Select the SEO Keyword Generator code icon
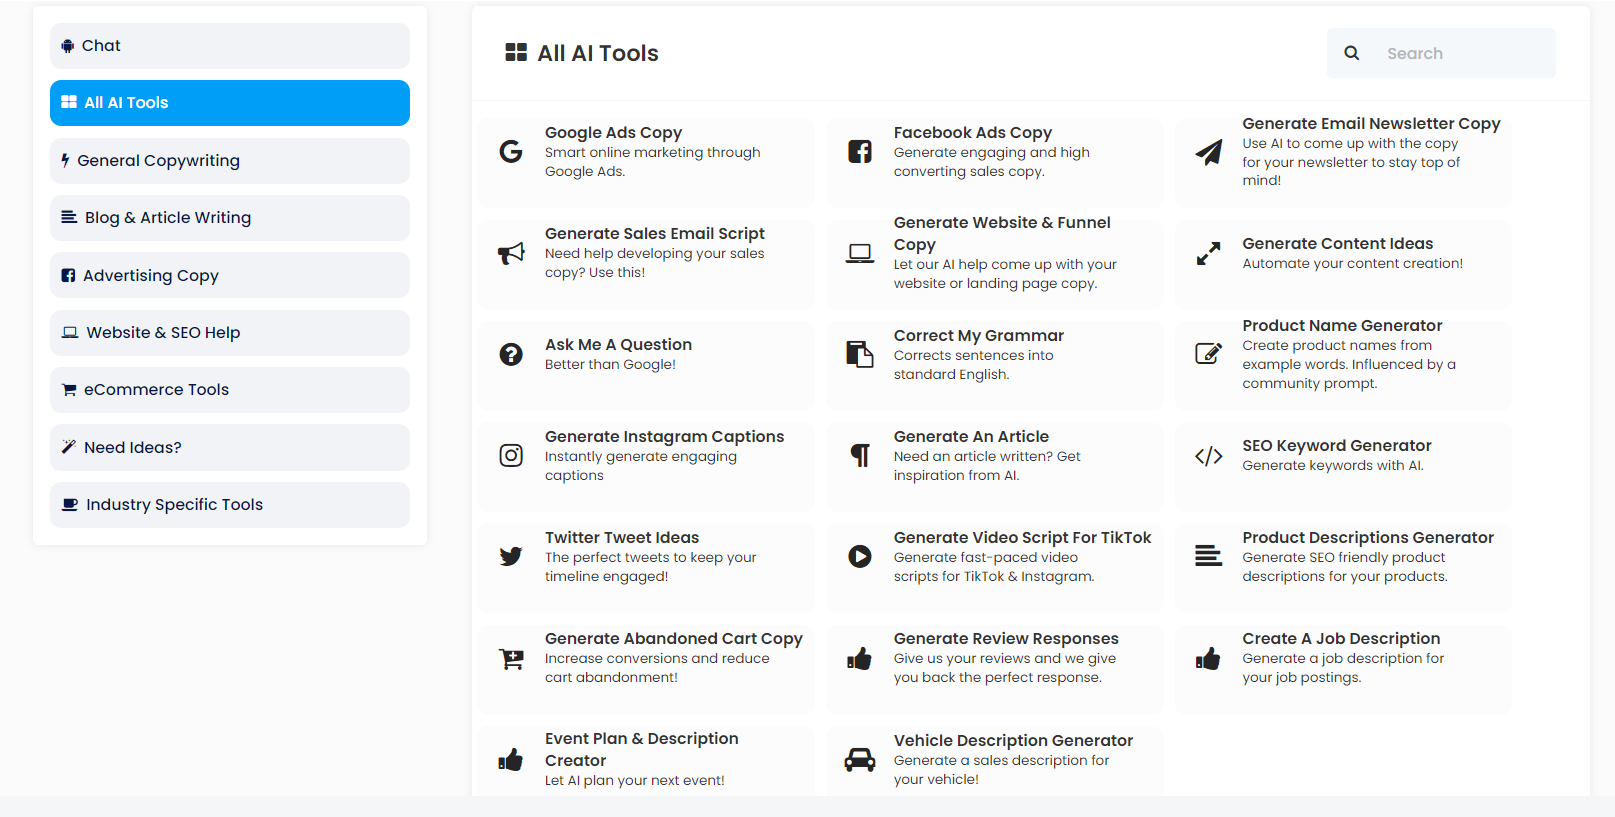This screenshot has width=1615, height=817. pyautogui.click(x=1209, y=455)
